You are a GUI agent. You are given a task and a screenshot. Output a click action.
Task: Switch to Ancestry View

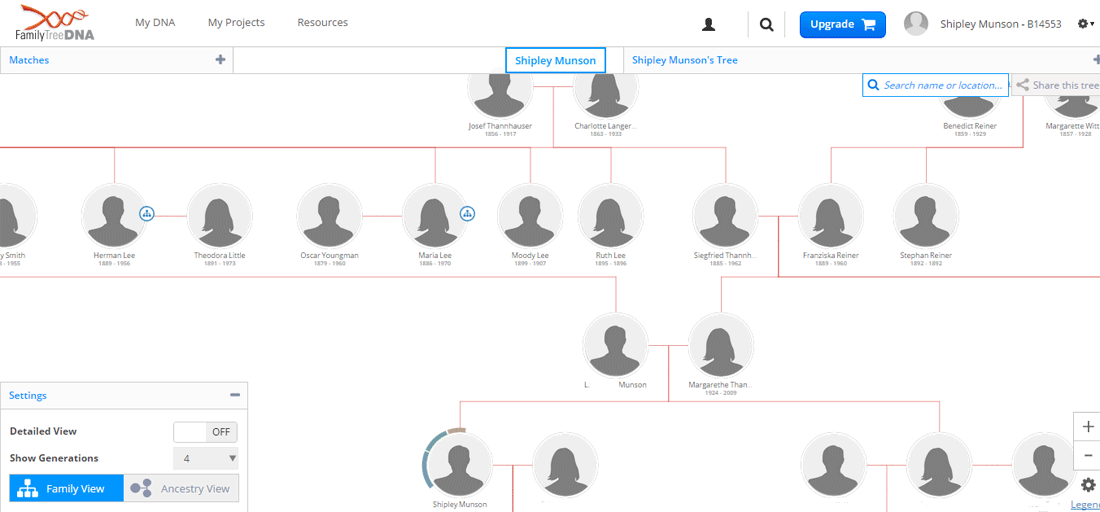[x=182, y=489]
